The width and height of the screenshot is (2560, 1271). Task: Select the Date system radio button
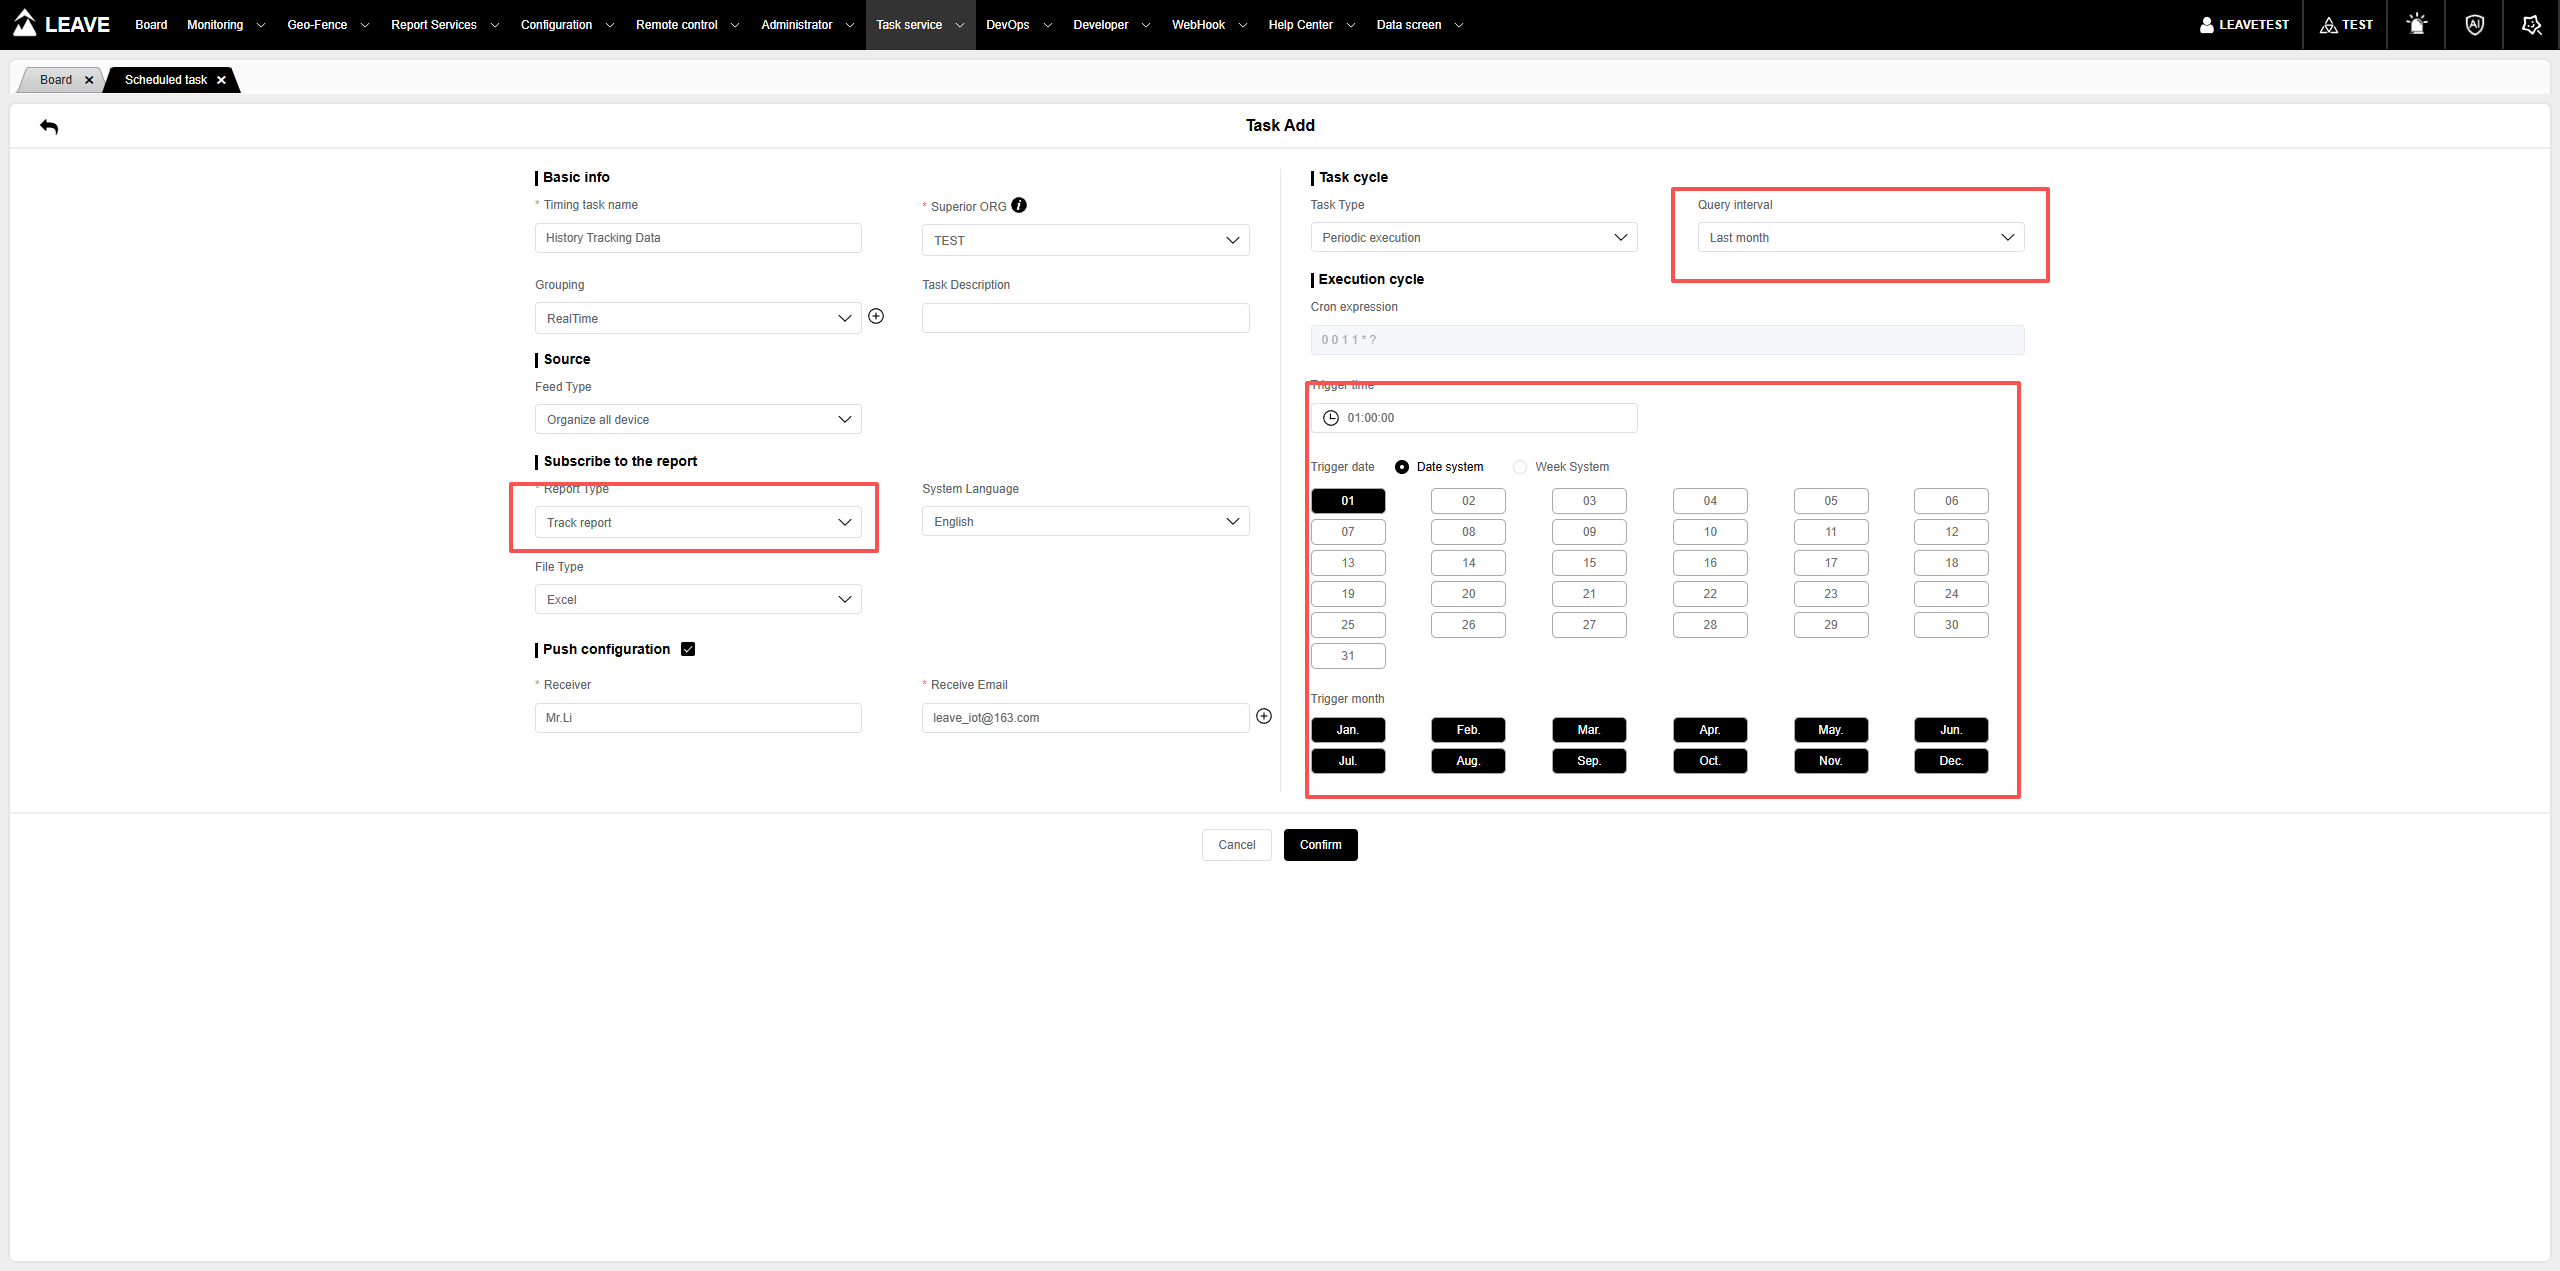click(x=1402, y=467)
